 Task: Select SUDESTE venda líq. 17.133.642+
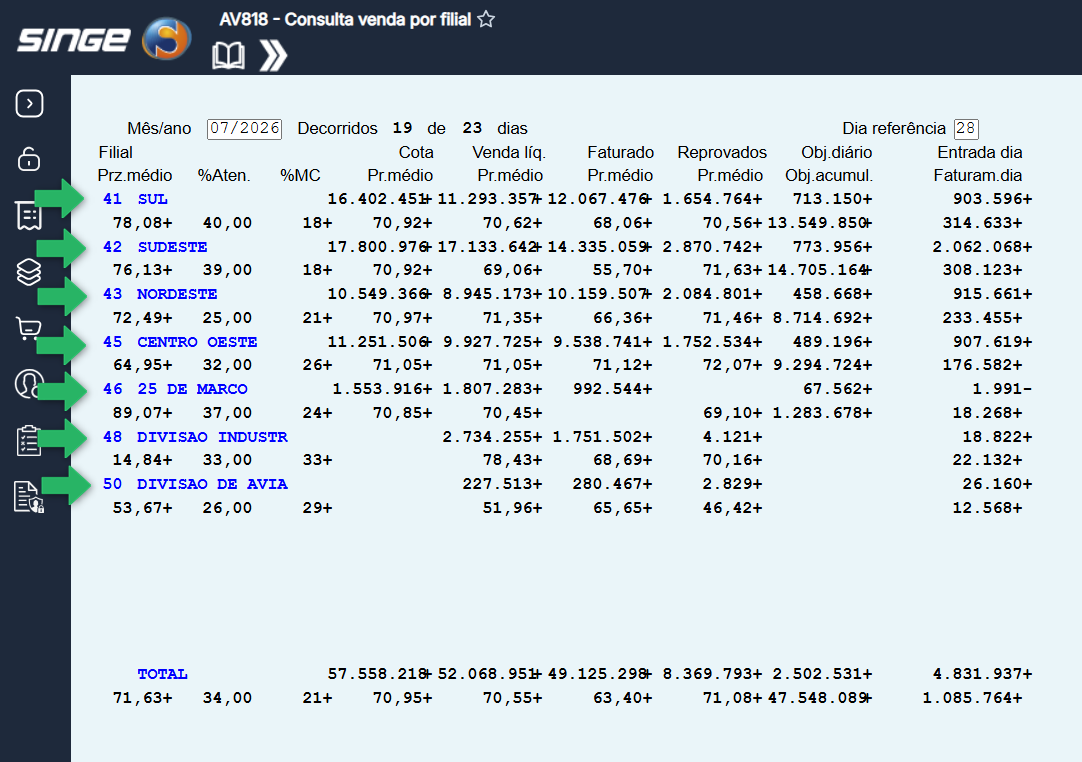coord(490,246)
